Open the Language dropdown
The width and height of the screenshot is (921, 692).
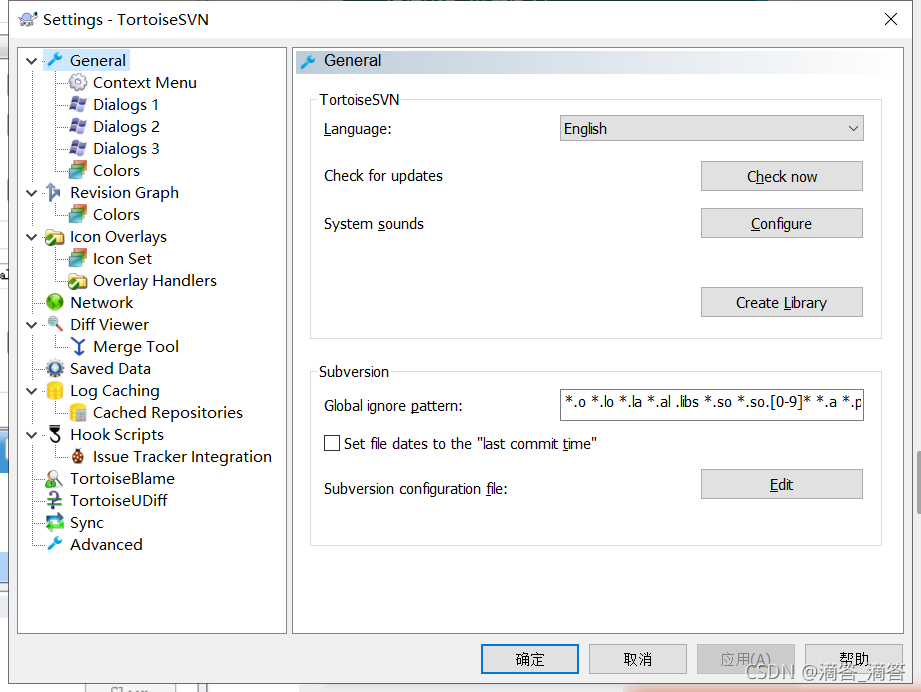coord(711,128)
